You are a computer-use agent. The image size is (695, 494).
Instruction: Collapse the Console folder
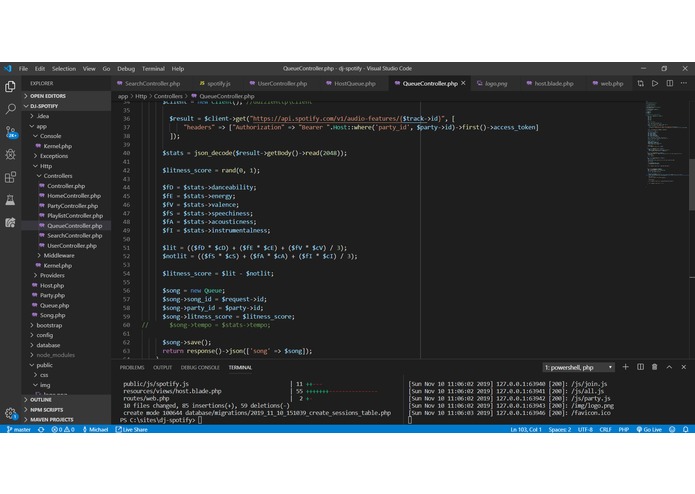[66, 136]
